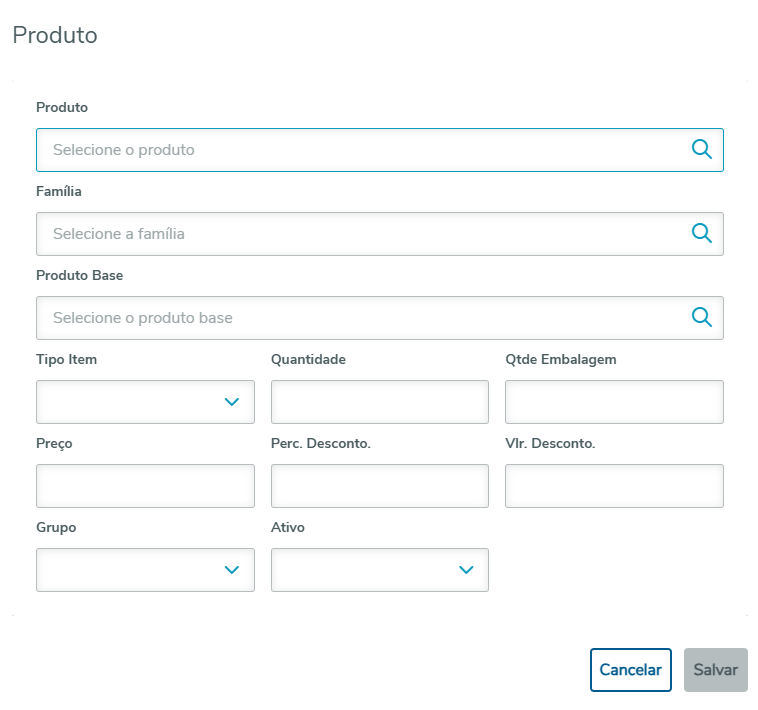Click the Produto Base search magnifier icon
The height and width of the screenshot is (710, 758).
(x=702, y=318)
